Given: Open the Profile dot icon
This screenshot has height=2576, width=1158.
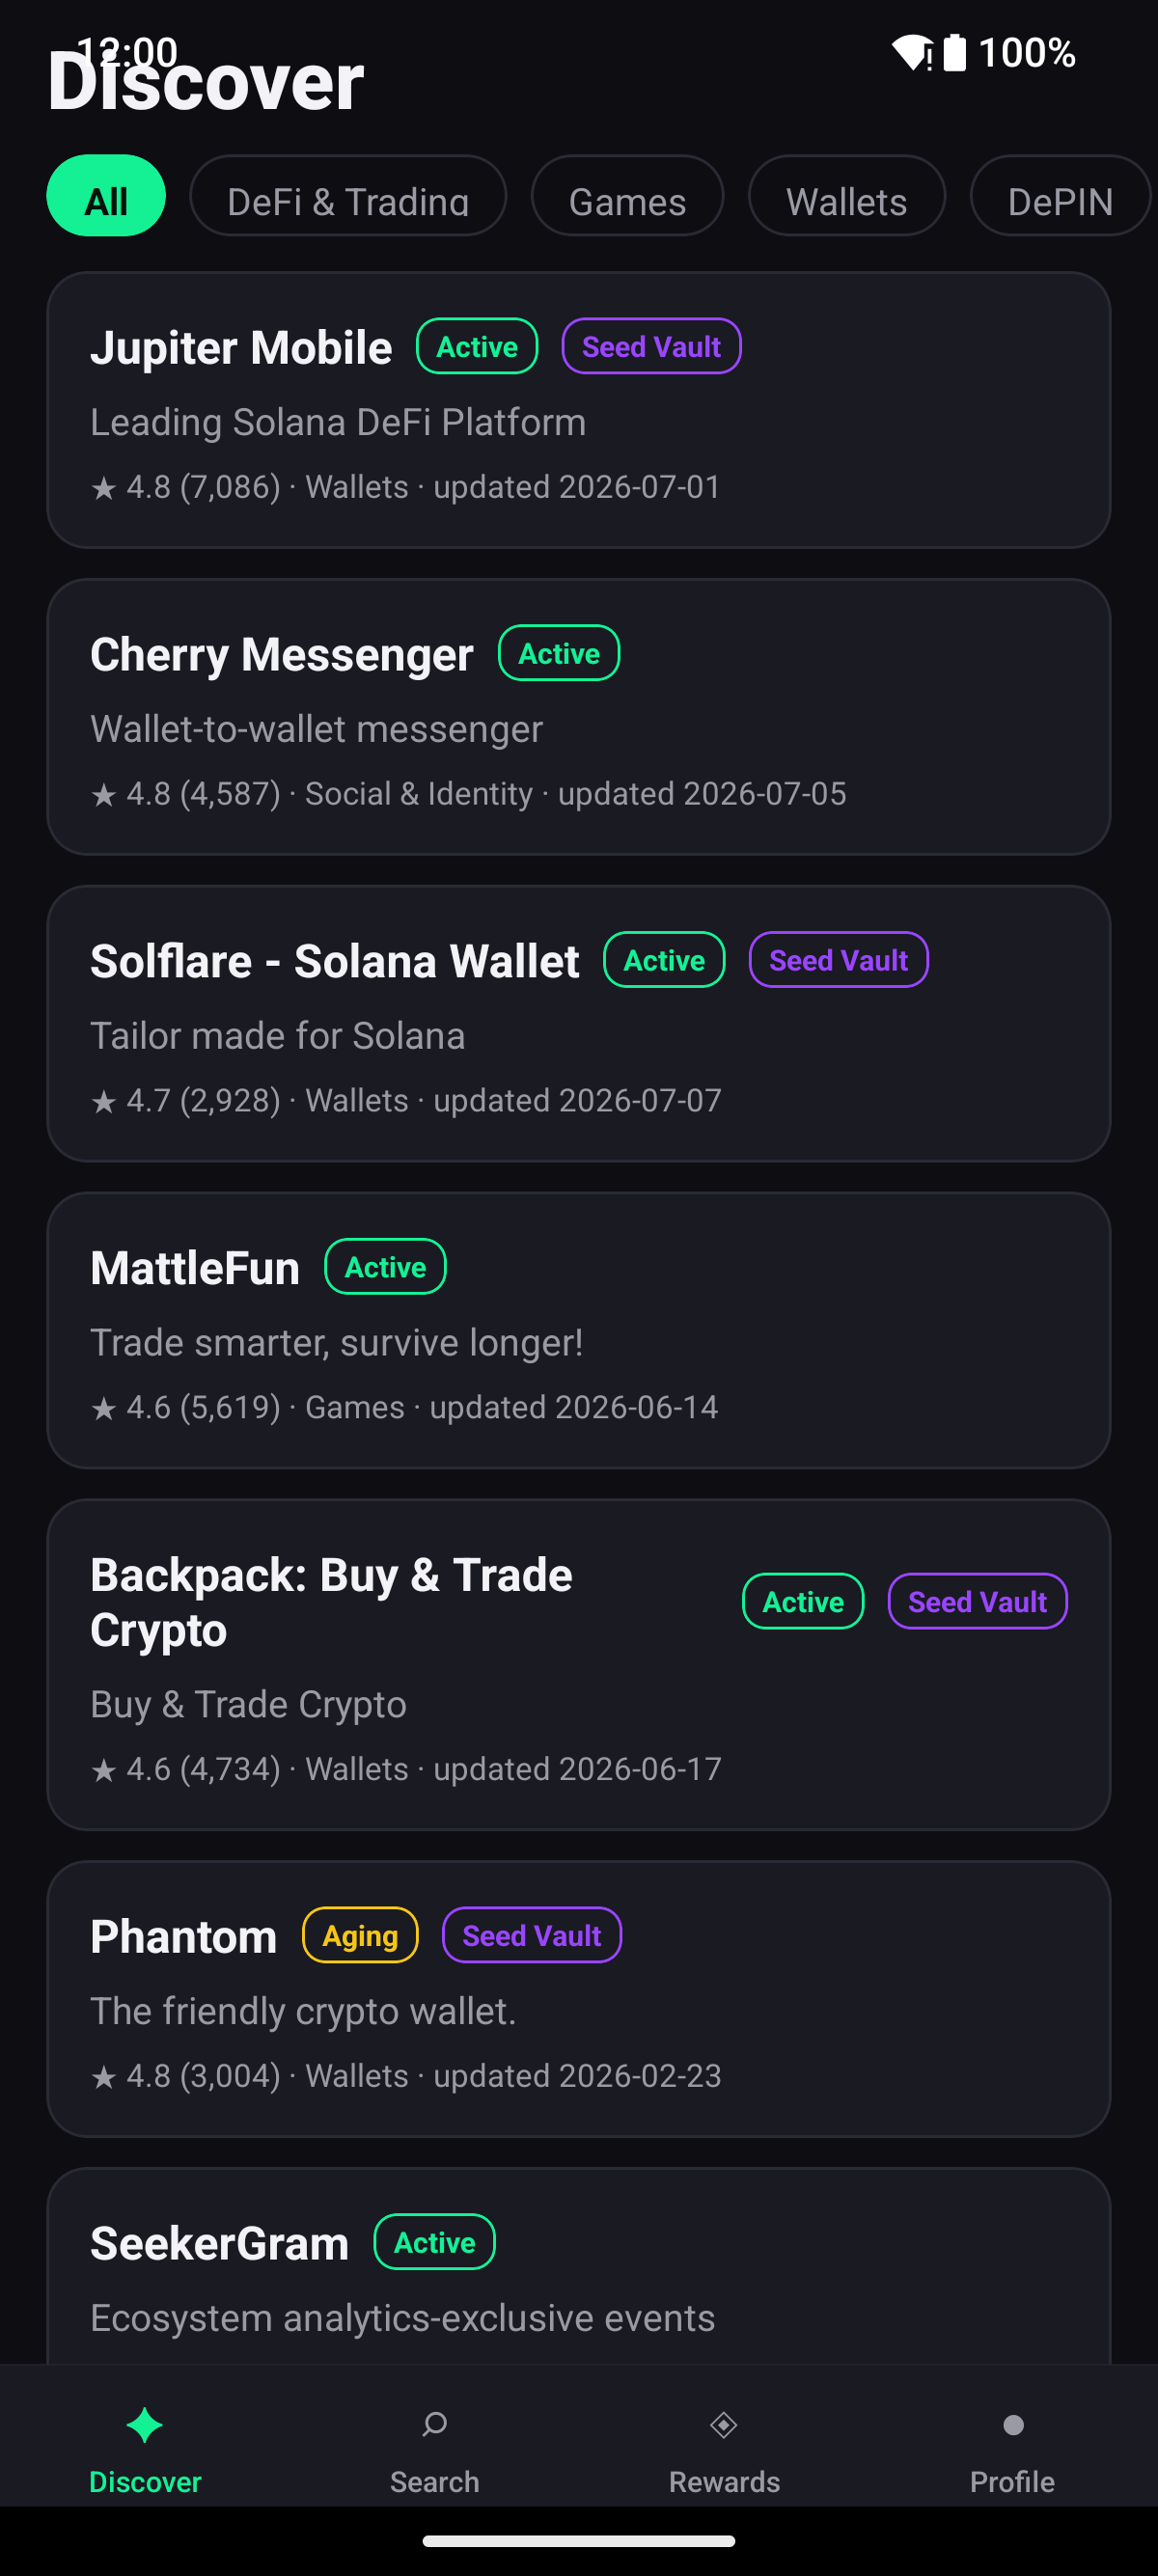Looking at the screenshot, I should pyautogui.click(x=1013, y=2425).
